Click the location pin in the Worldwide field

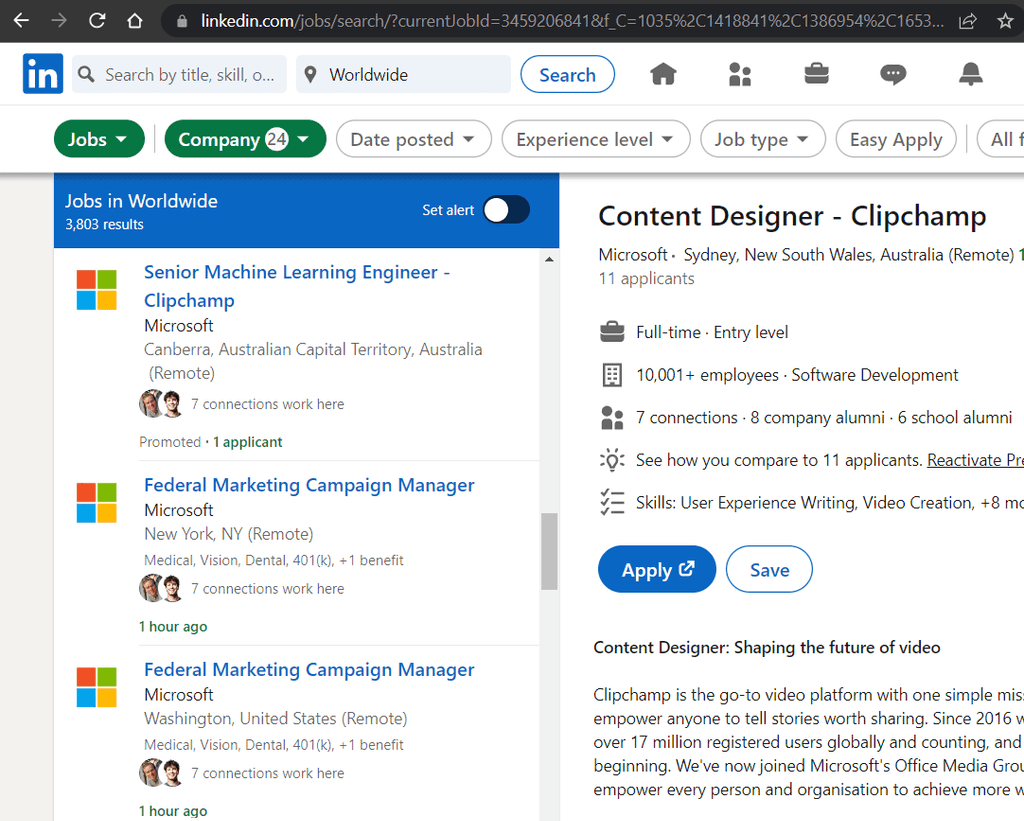310,73
